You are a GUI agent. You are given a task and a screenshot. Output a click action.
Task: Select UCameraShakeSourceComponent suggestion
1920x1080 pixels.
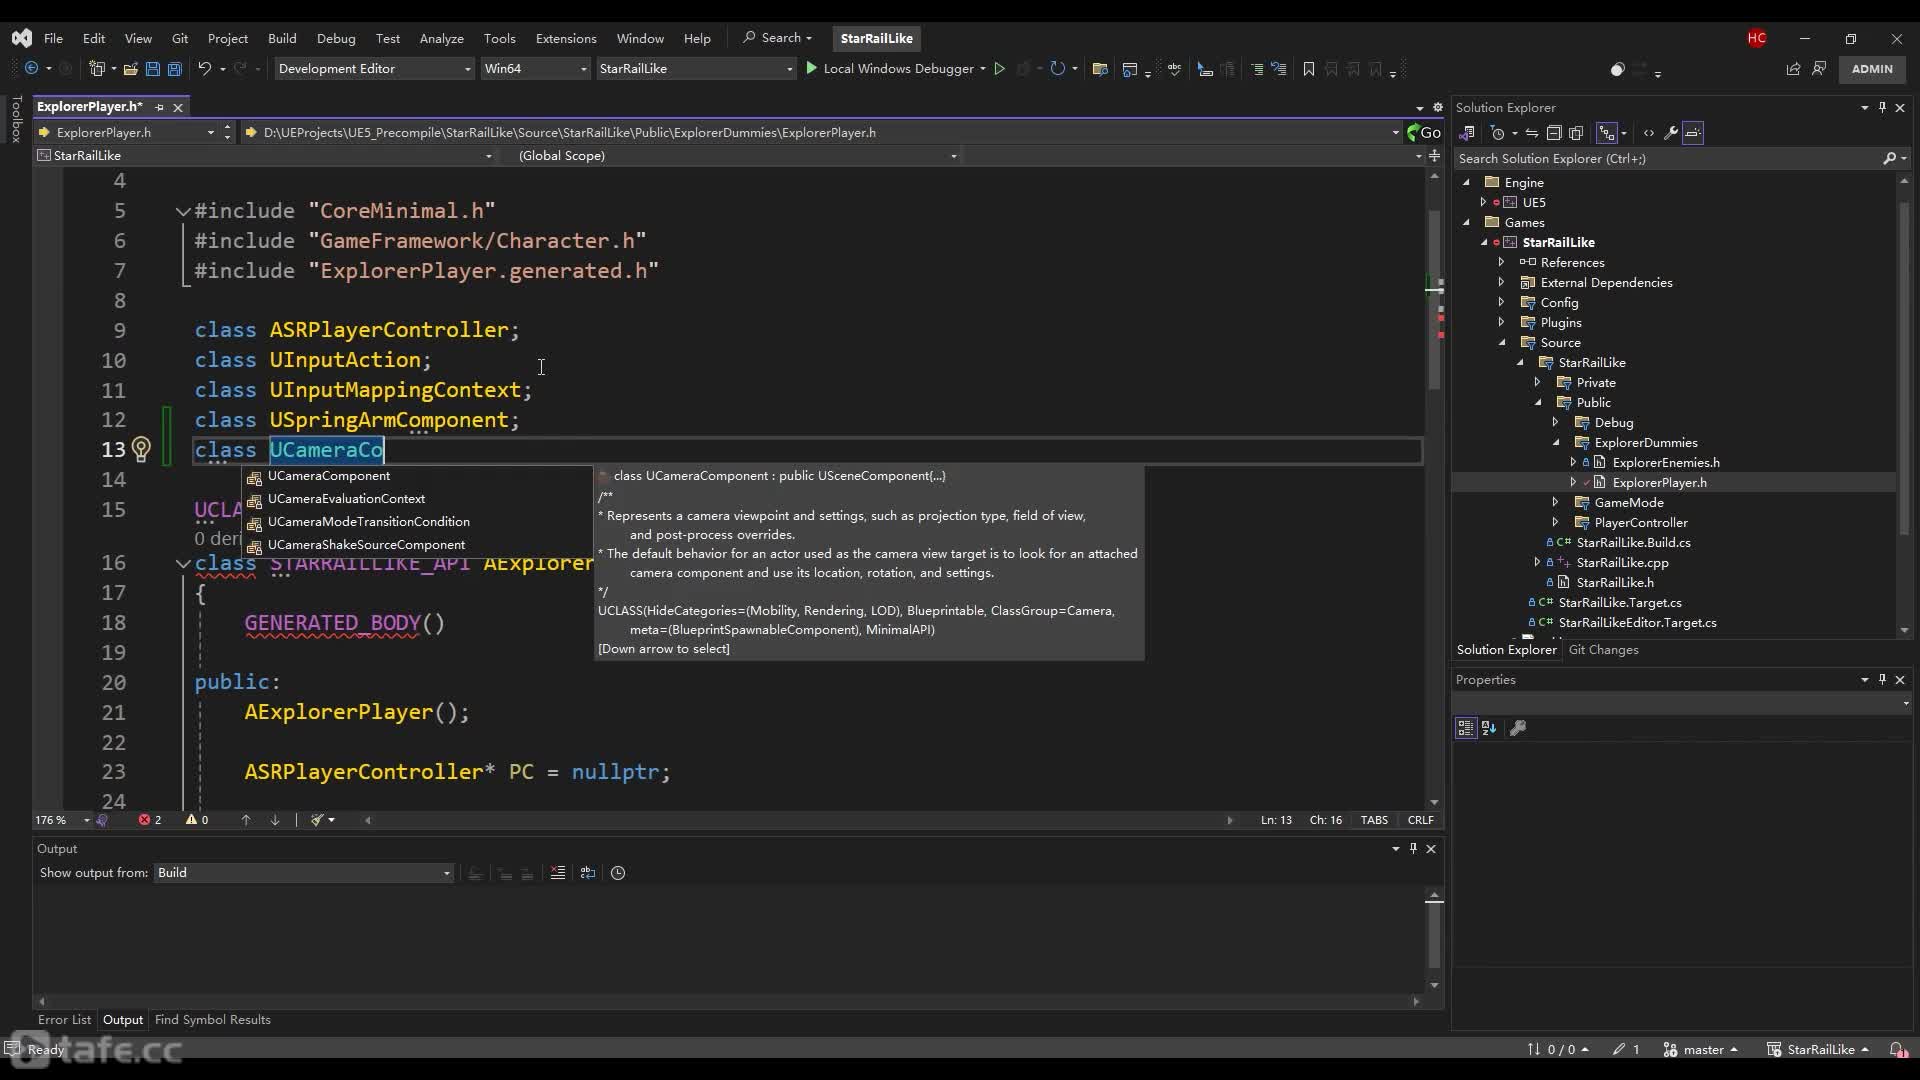[x=418, y=545]
